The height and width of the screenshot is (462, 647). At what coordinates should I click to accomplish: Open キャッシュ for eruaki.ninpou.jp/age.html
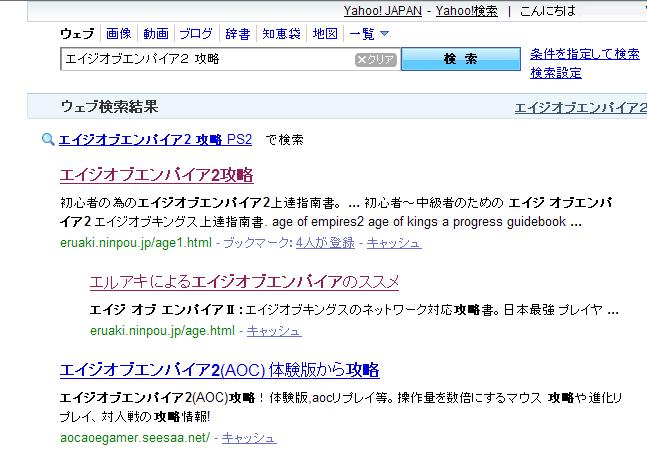(x=274, y=330)
